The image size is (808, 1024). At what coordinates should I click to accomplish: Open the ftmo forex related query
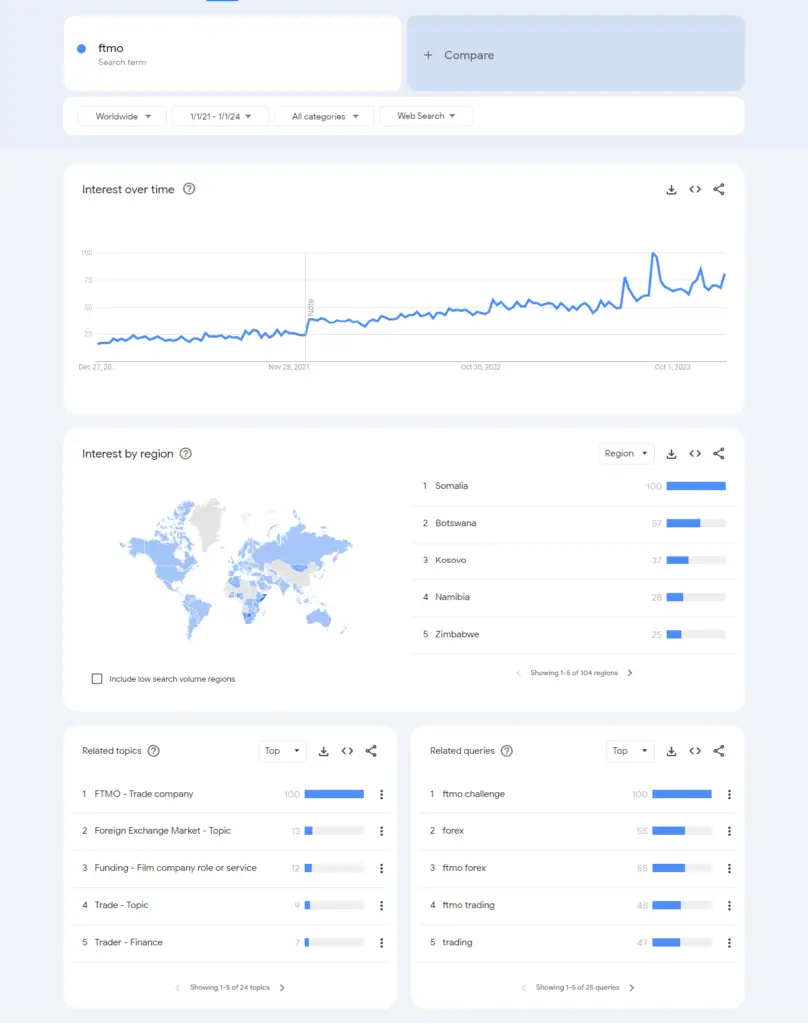(x=464, y=868)
